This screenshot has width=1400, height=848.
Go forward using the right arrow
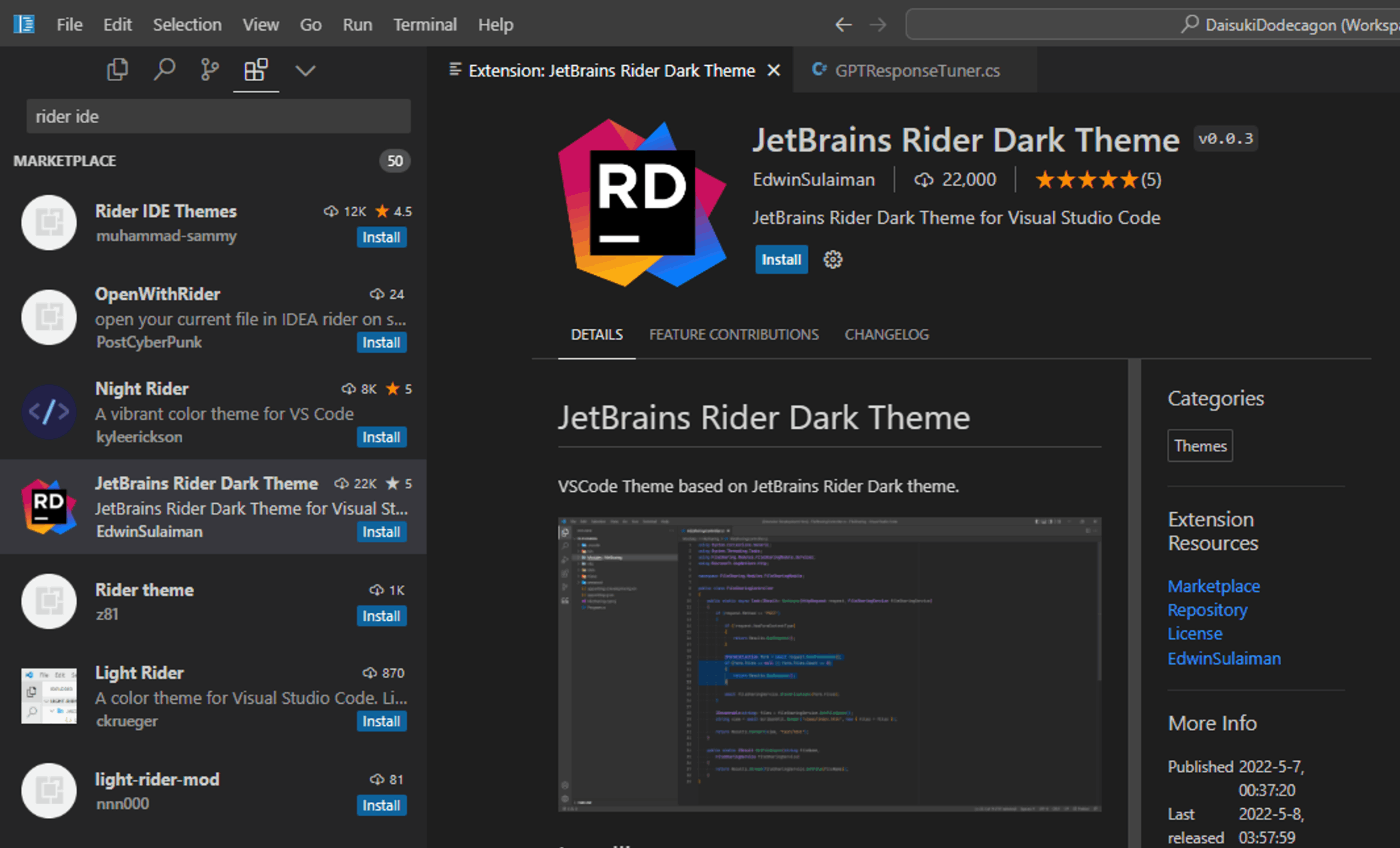878,24
